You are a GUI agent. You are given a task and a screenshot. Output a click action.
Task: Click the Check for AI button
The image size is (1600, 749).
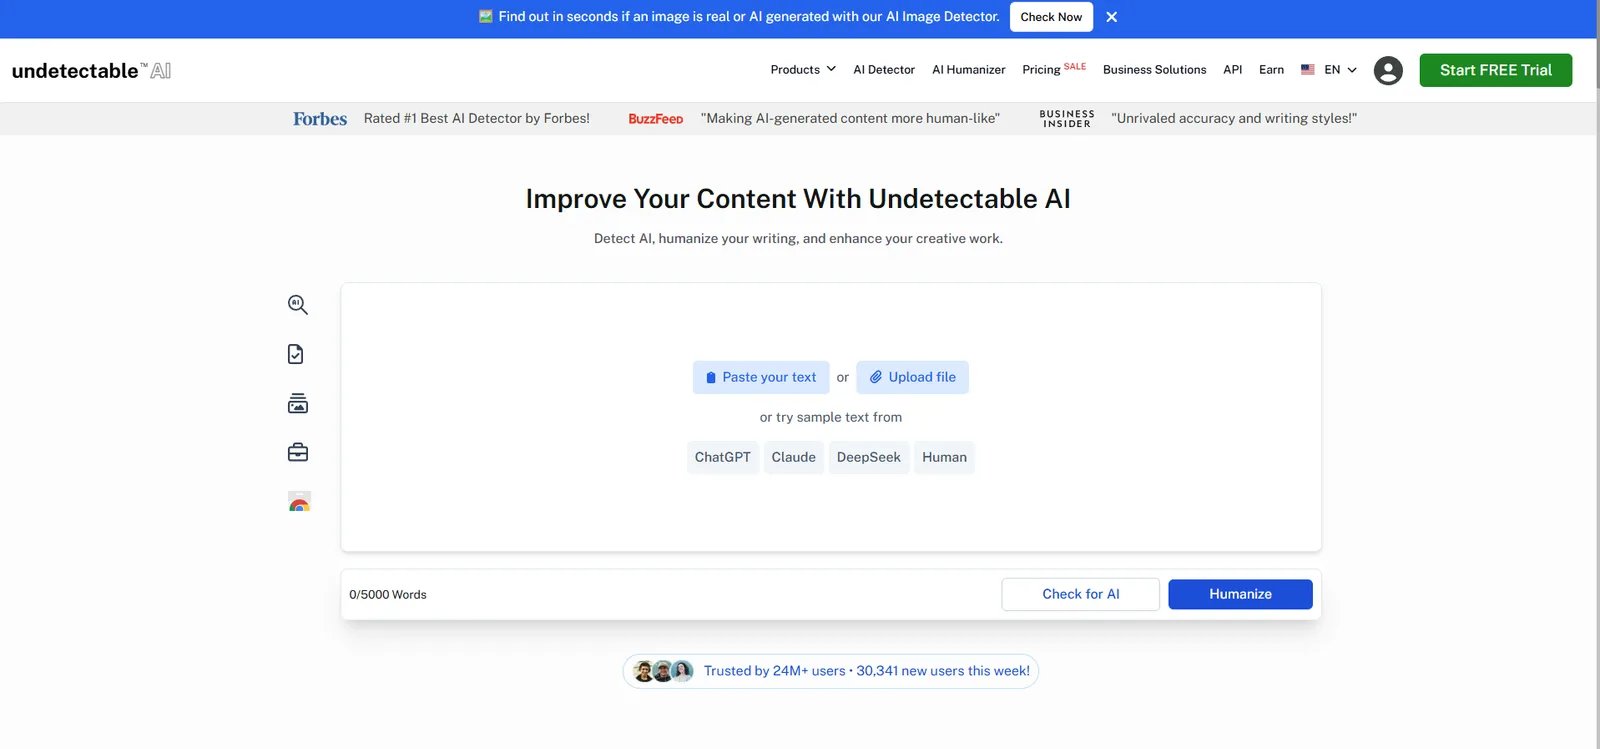point(1081,594)
